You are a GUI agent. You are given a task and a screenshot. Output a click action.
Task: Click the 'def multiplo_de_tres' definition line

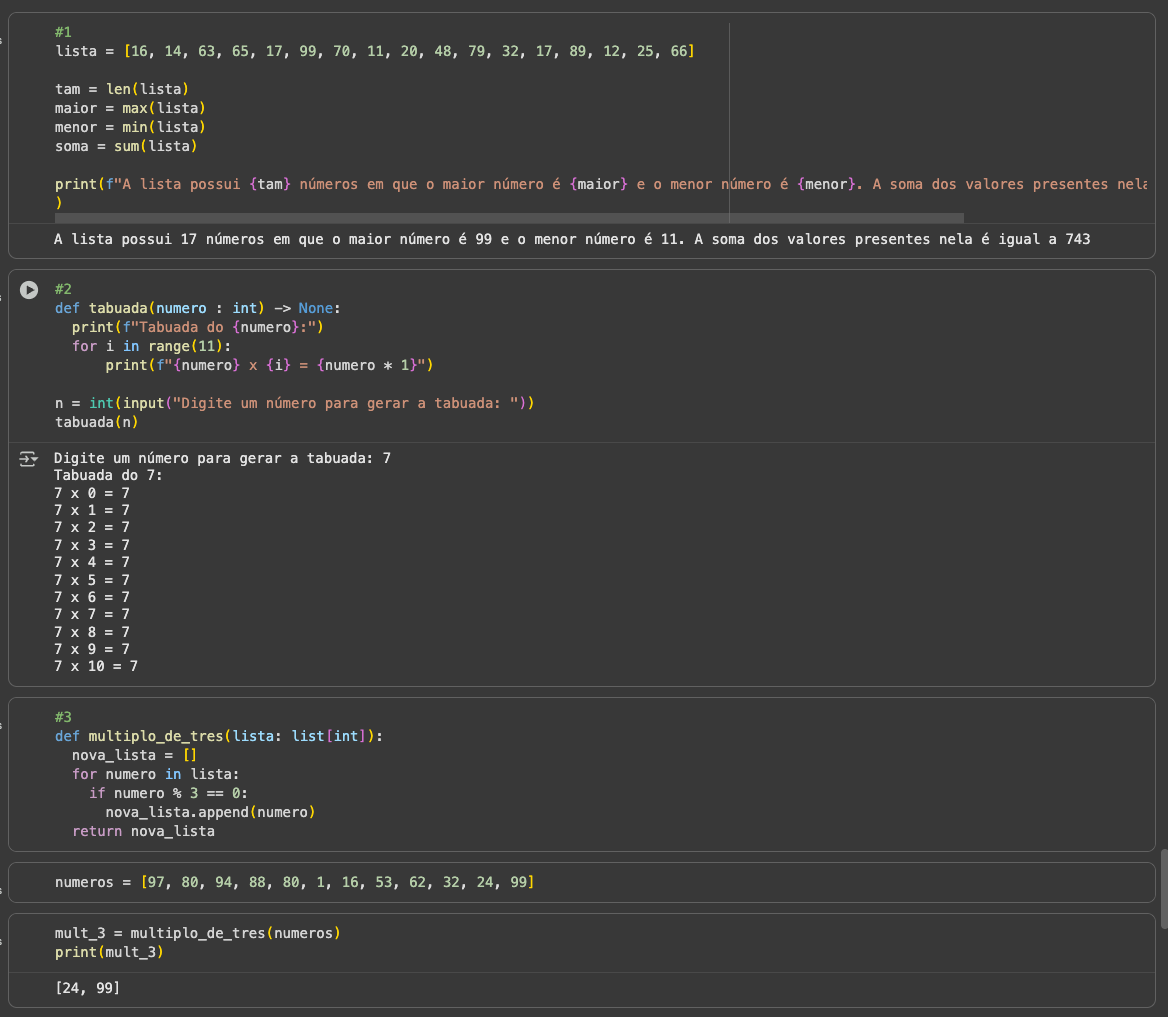219,736
